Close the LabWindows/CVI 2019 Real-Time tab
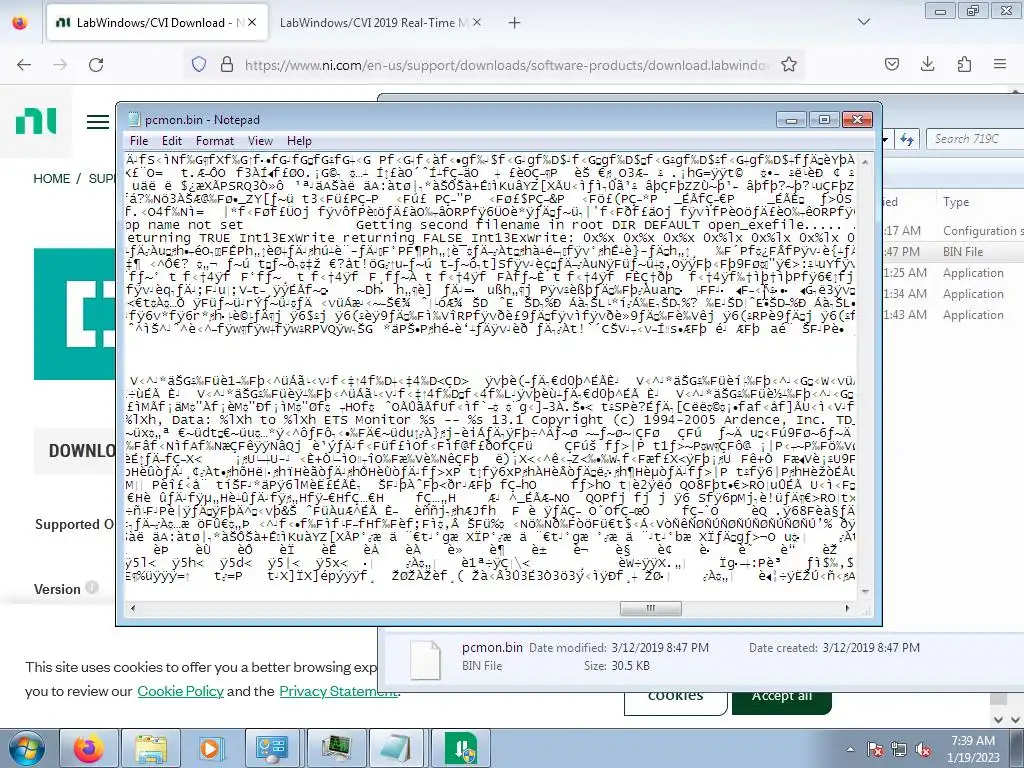Image resolution: width=1024 pixels, height=768 pixels. 477,23
